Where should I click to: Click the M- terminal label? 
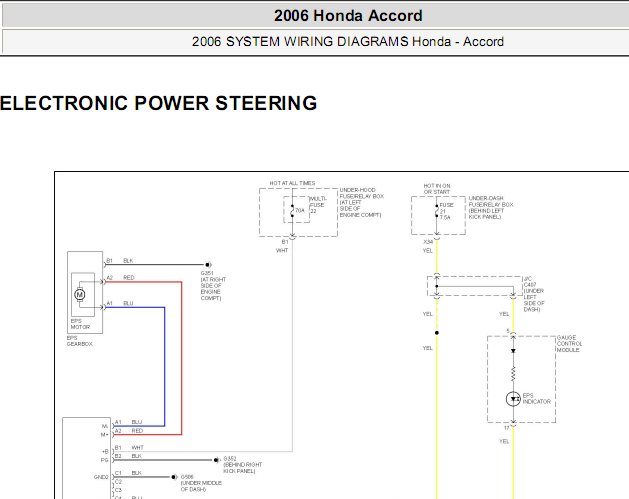pyautogui.click(x=105, y=426)
